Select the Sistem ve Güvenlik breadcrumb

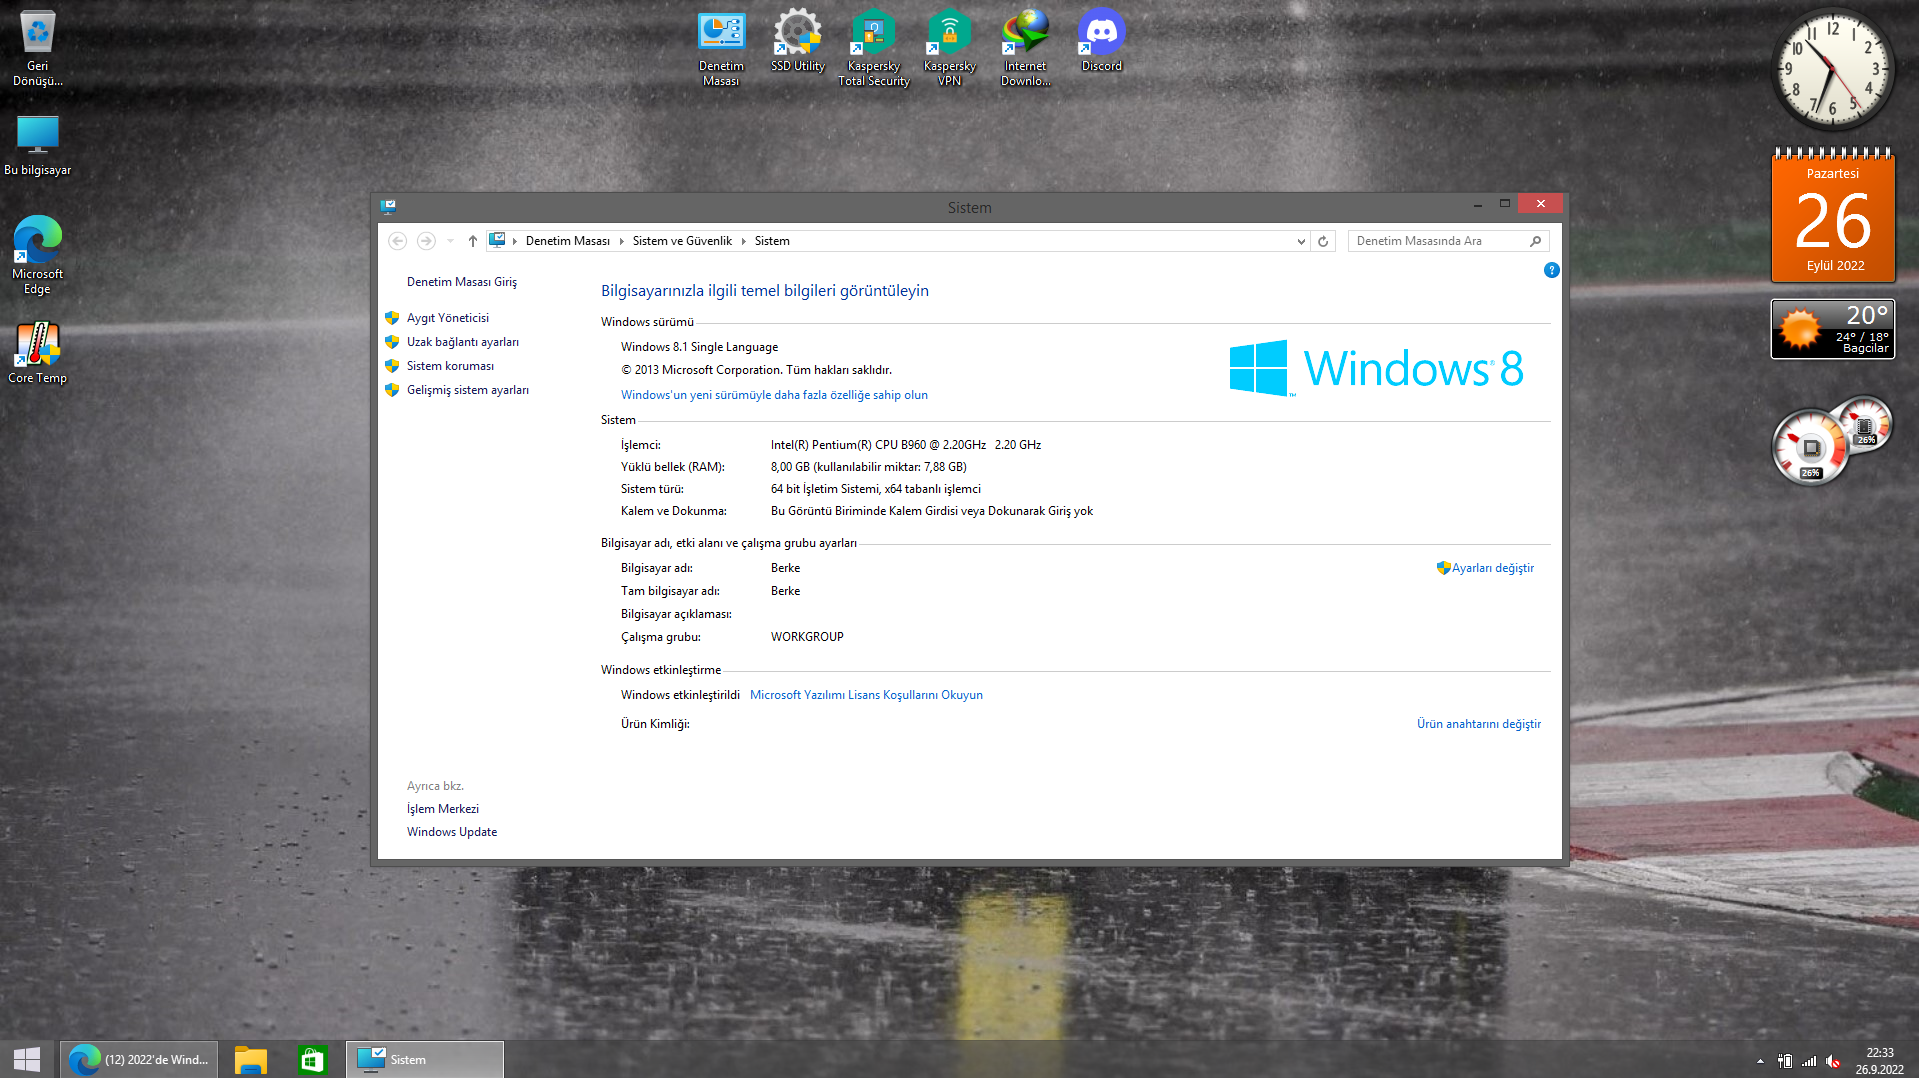682,241
